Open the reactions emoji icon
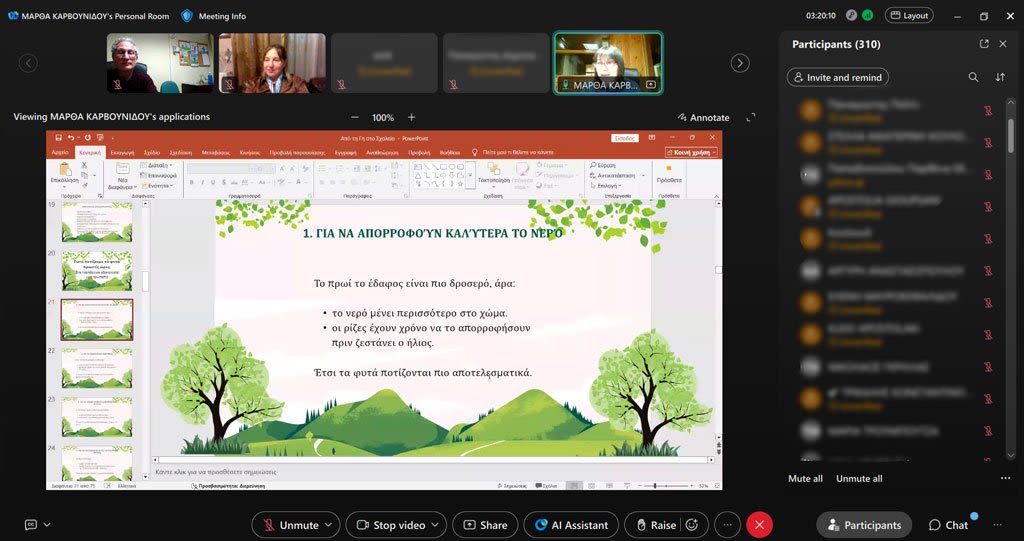Viewport: 1024px width, 541px height. 691,525
